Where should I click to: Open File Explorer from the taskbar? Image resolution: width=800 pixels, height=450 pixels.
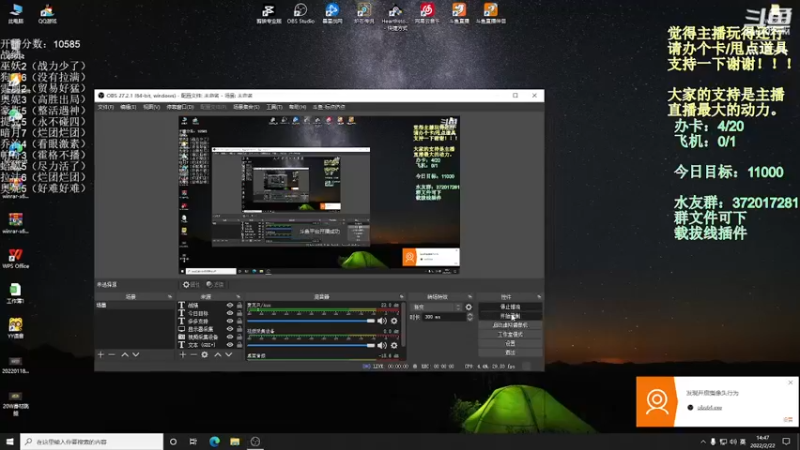click(235, 441)
